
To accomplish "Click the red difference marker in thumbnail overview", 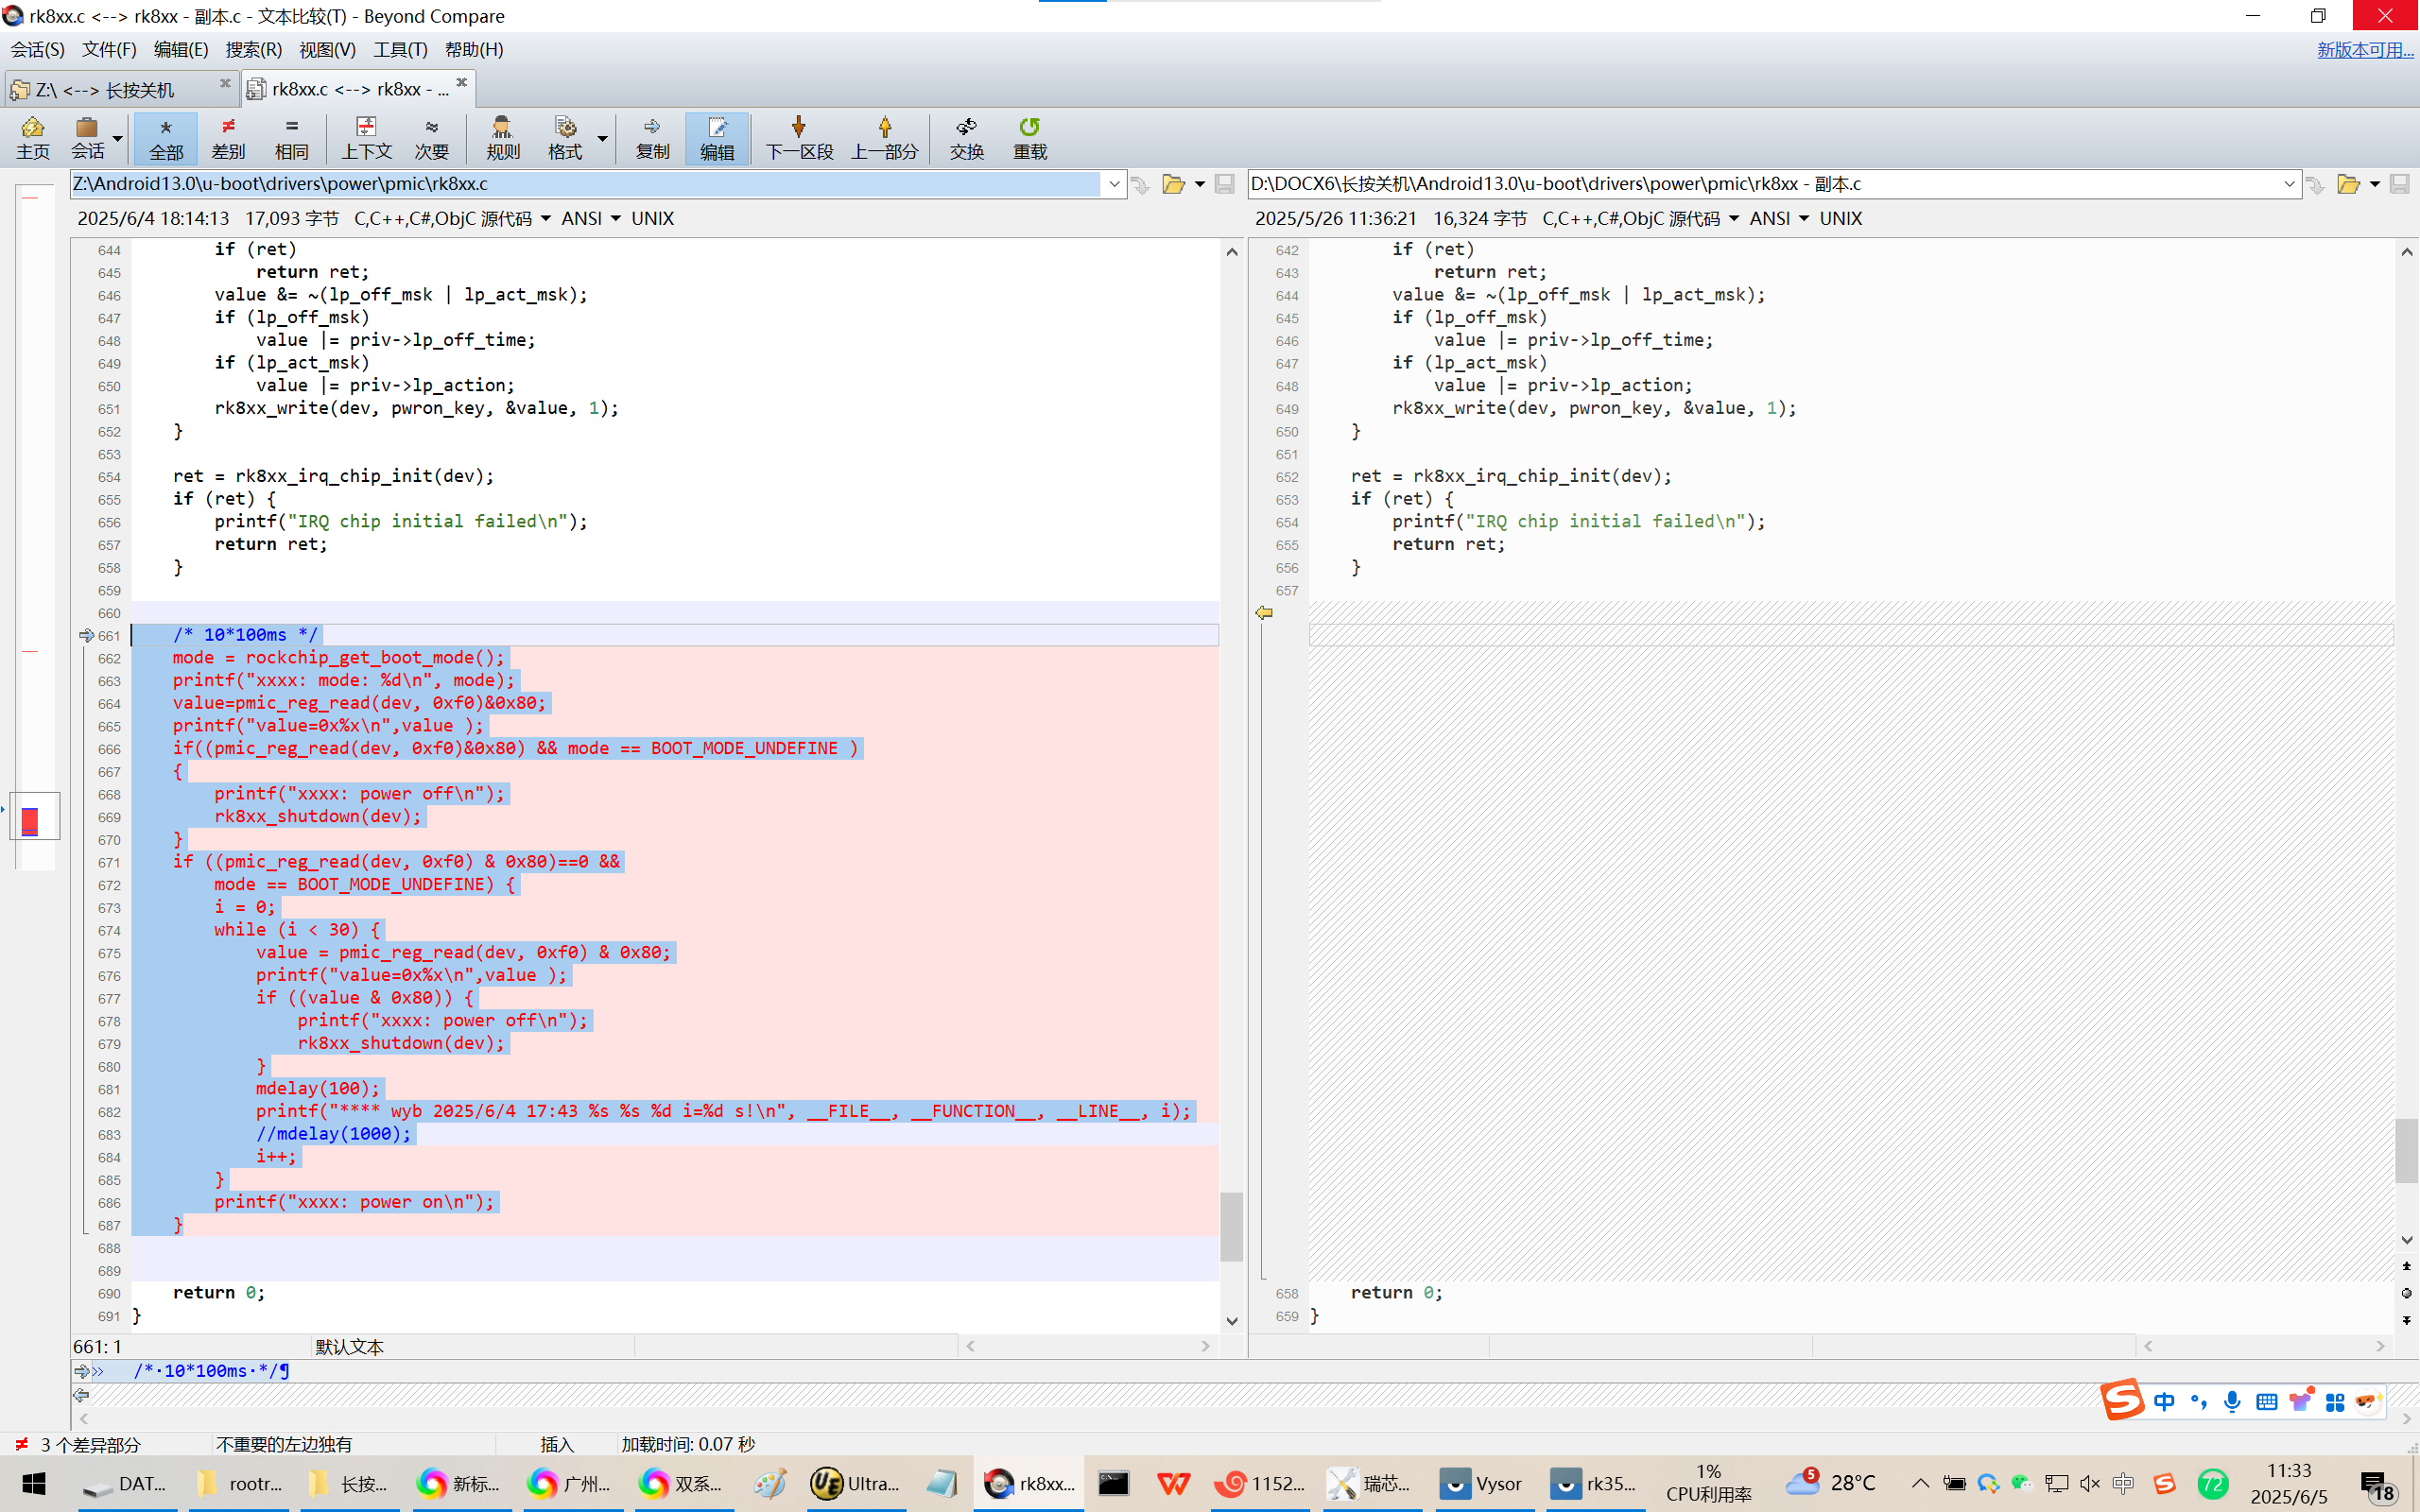I will point(30,821).
